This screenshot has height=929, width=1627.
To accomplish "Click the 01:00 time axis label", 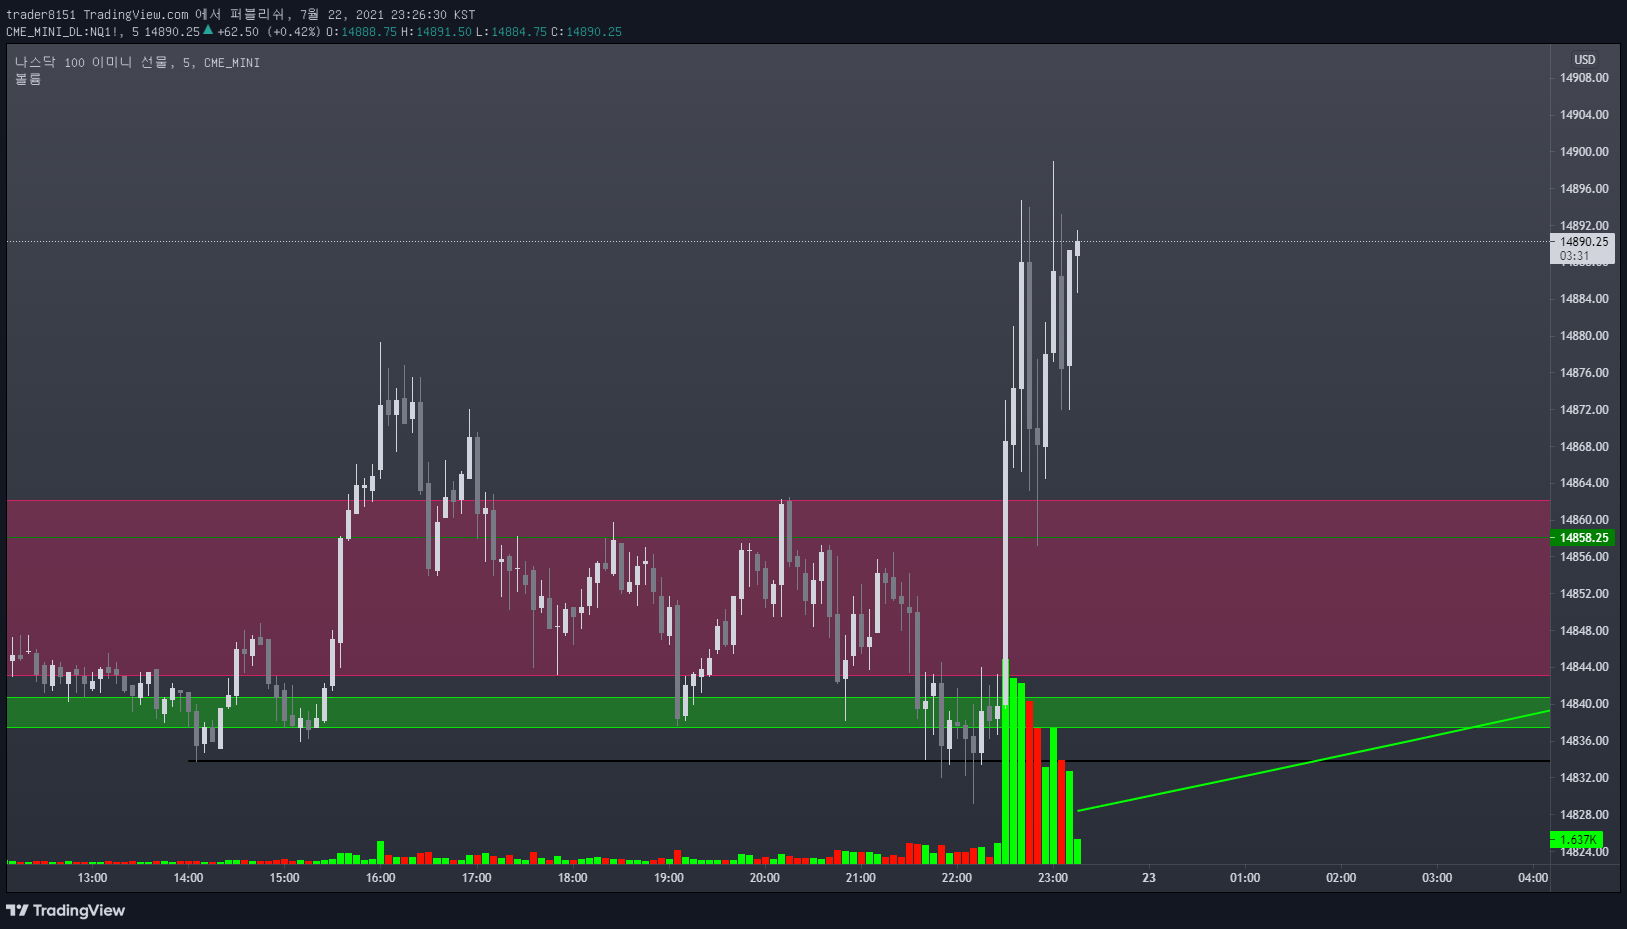I will (x=1244, y=878).
